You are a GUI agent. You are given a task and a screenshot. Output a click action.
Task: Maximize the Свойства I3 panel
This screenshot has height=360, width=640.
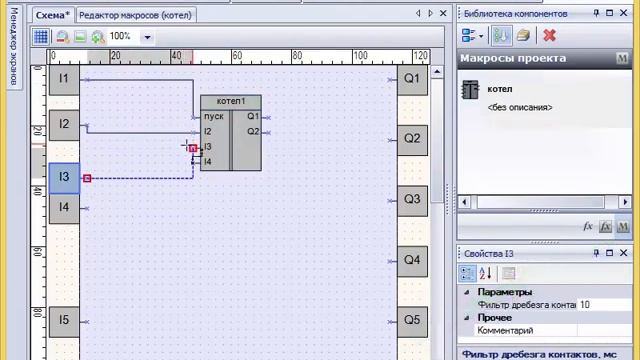pos(609,253)
